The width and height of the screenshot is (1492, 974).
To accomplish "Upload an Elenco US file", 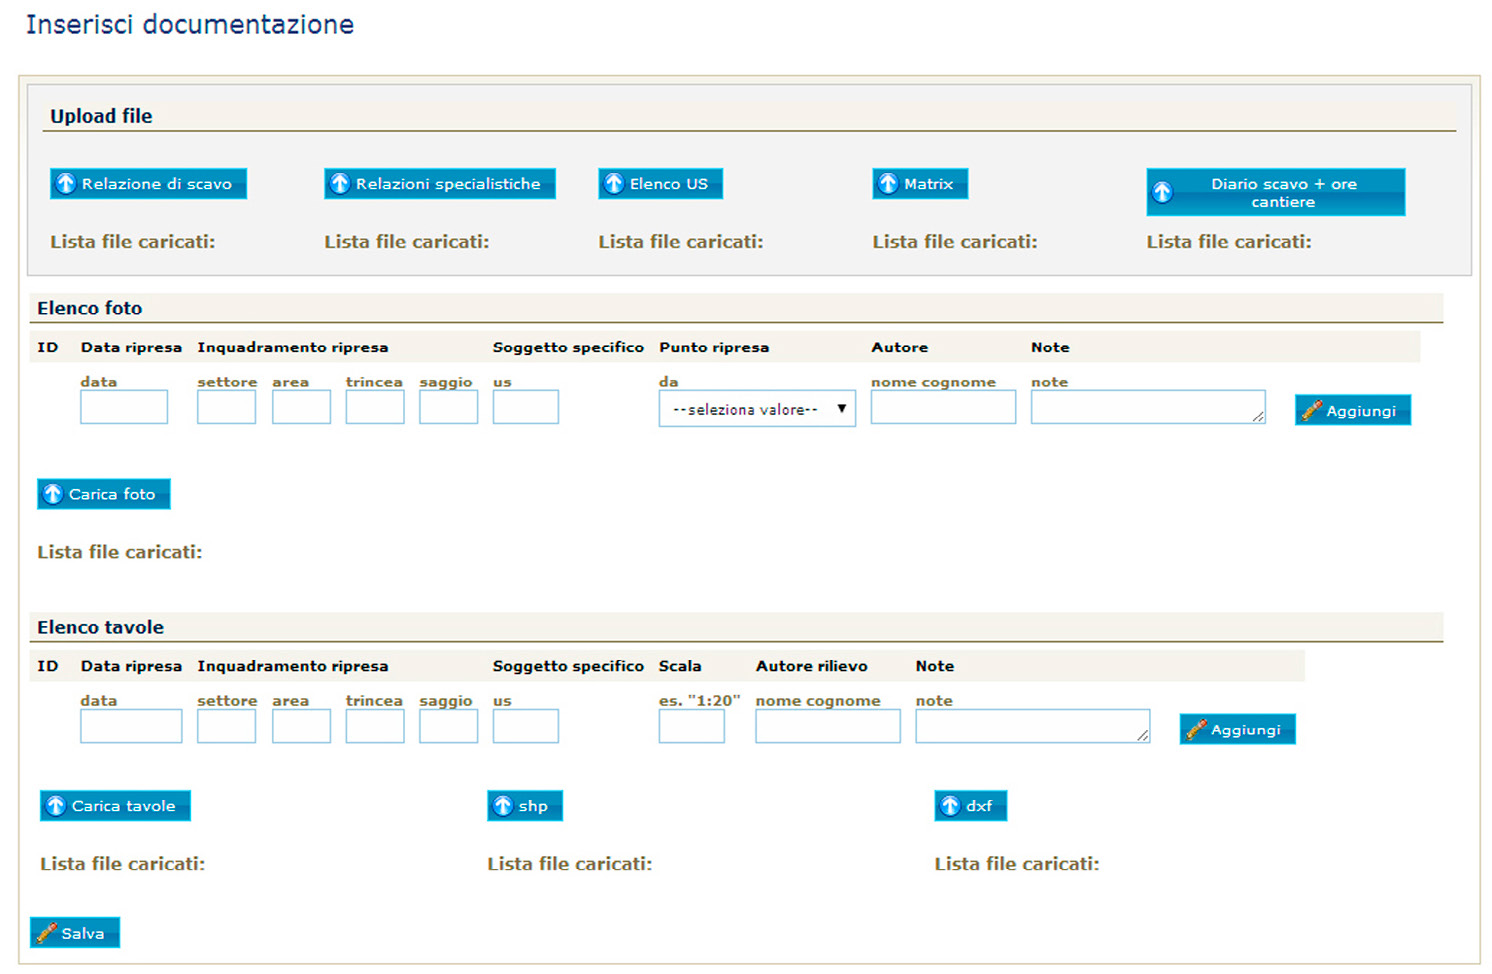I will (660, 184).
